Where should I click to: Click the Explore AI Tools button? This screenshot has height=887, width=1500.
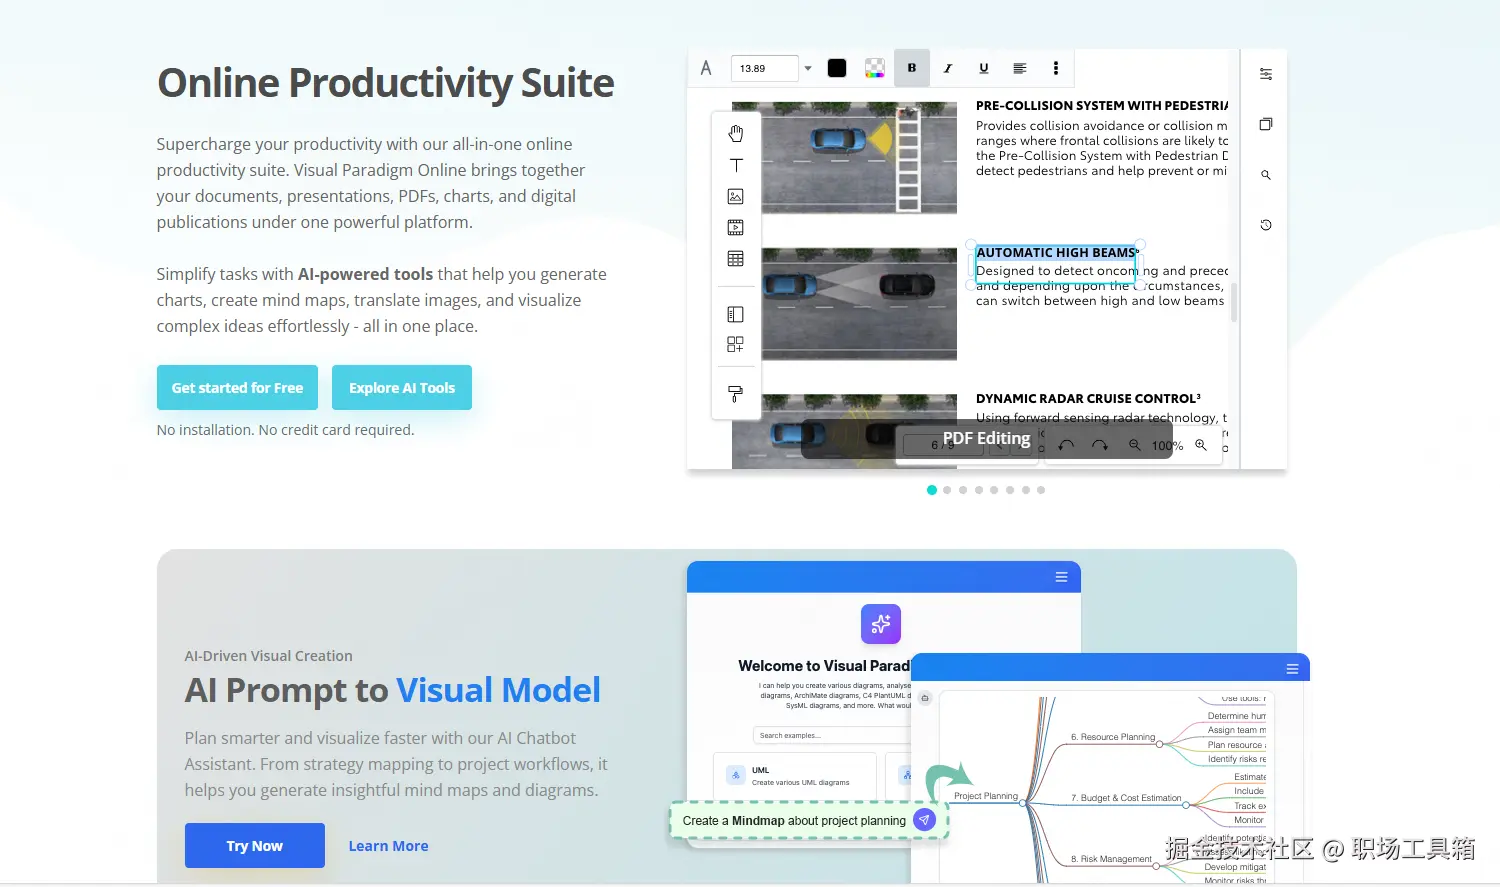[402, 388]
